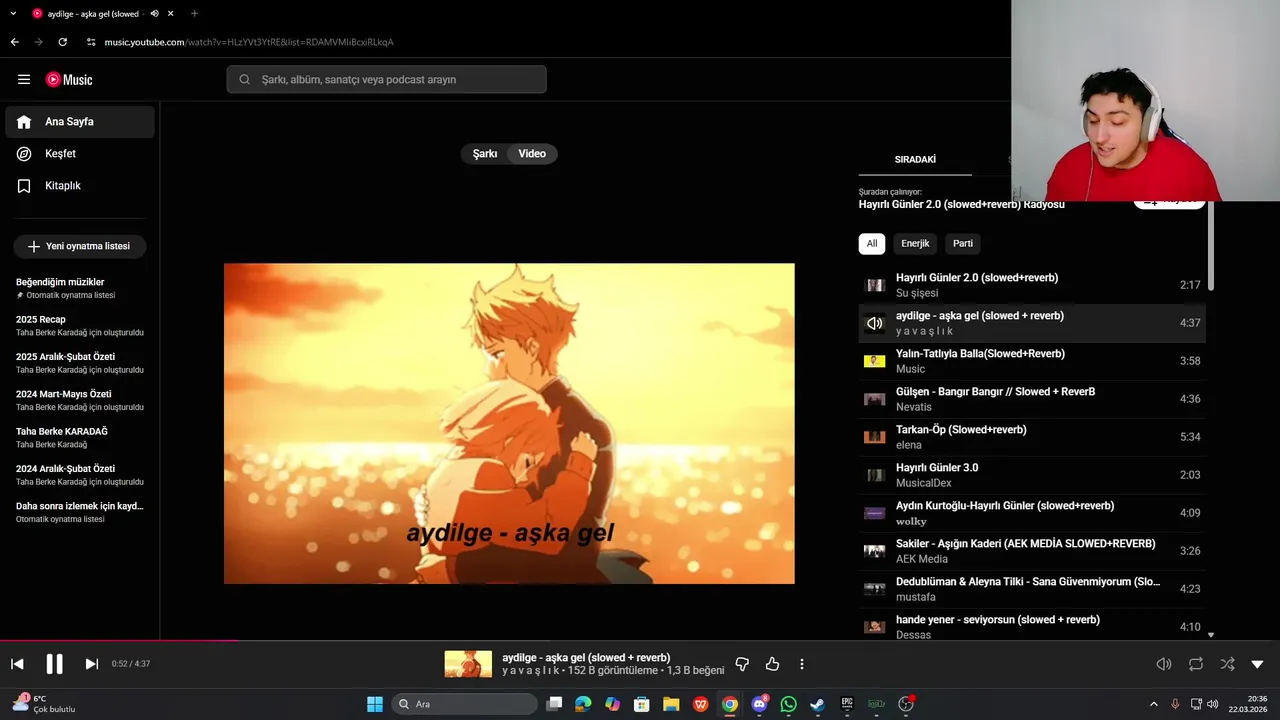1280x720 pixels.
Task: Click the site information icon in address bar
Action: pos(91,42)
